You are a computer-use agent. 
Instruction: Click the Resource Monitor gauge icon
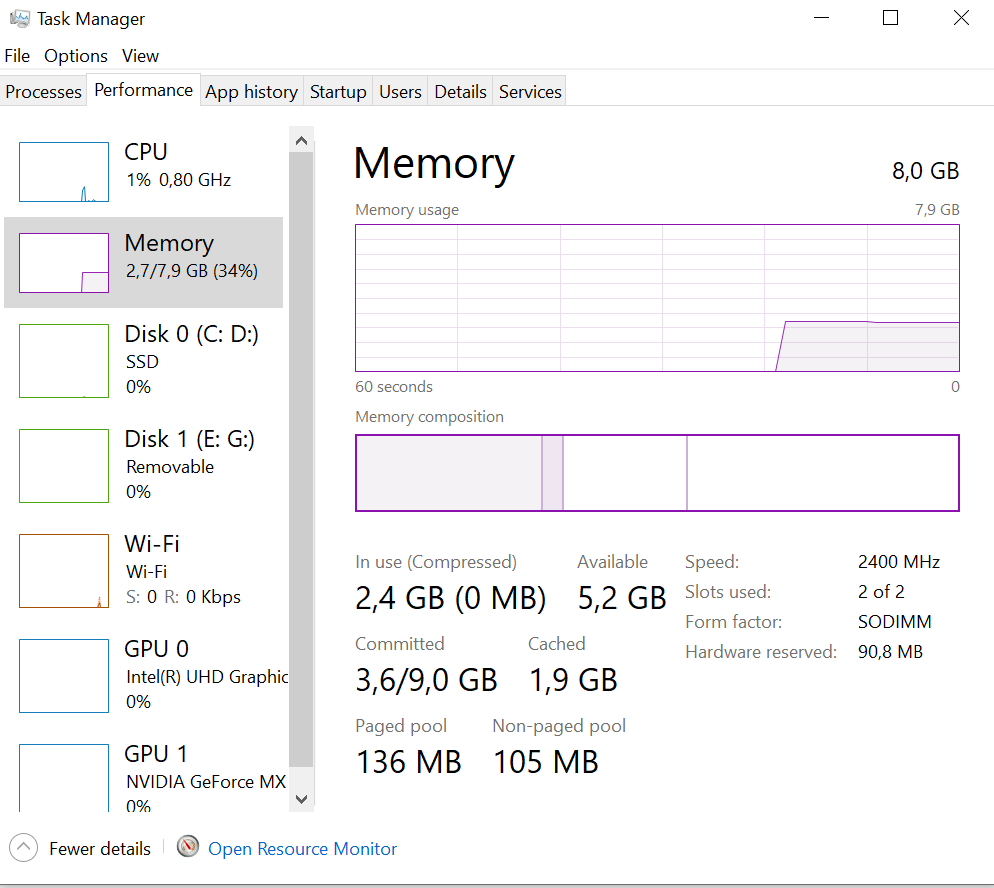tap(188, 847)
